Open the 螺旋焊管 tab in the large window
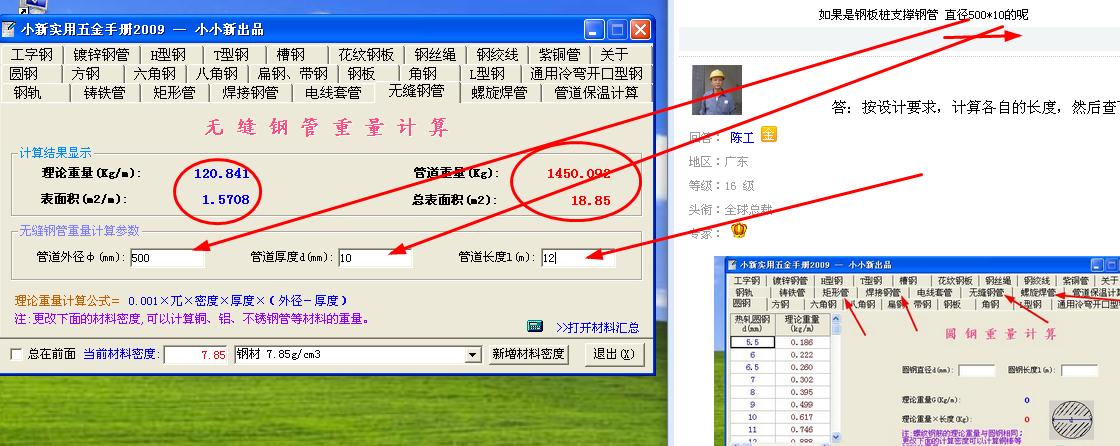Image resolution: width=1120 pixels, height=446 pixels. 499,92
